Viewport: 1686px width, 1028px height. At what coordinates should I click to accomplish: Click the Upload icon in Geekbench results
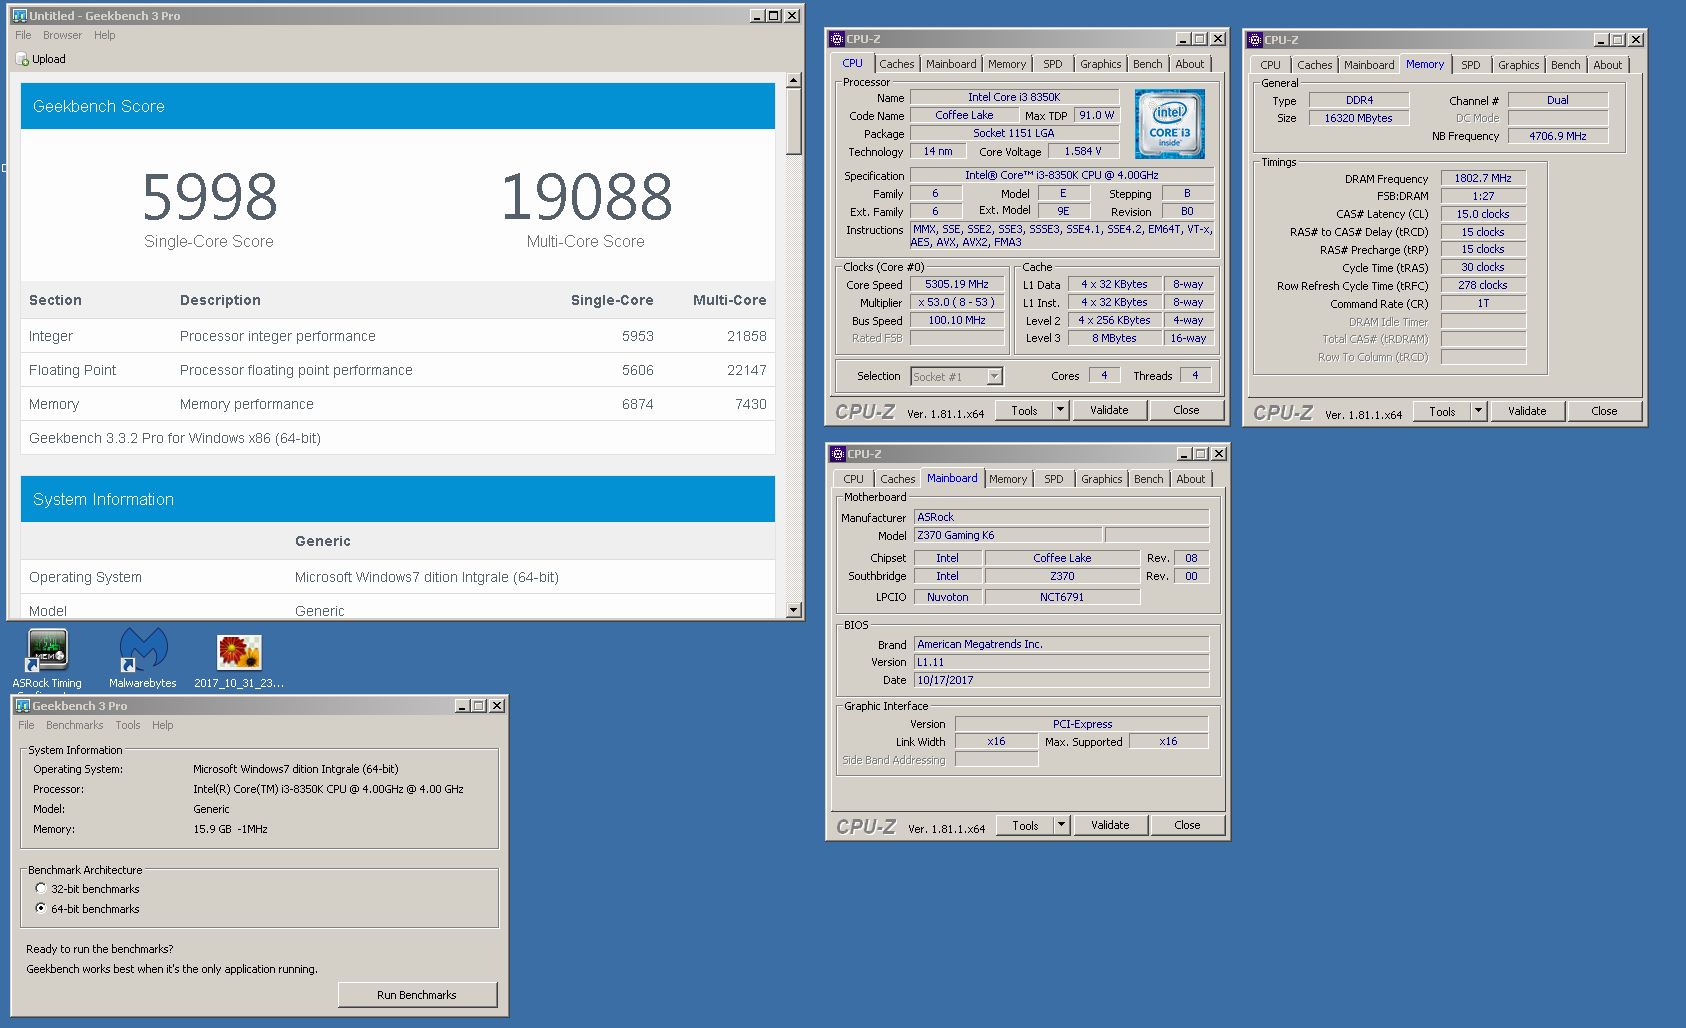point(23,60)
